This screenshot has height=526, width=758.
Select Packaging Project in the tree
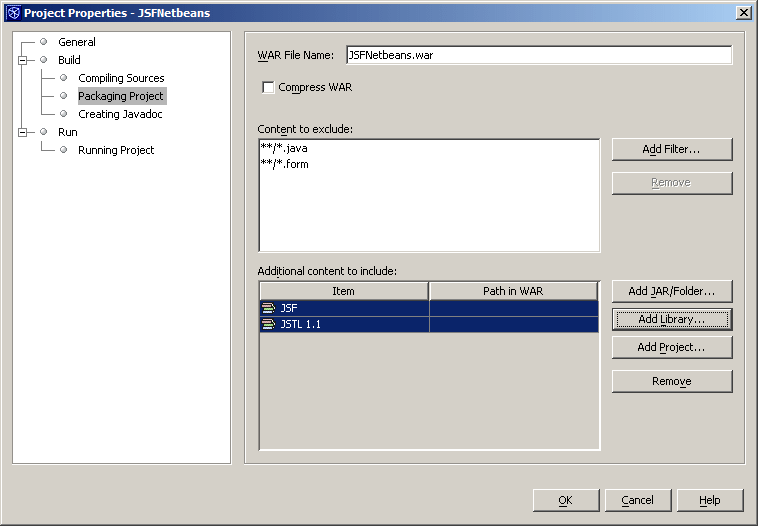coord(121,96)
